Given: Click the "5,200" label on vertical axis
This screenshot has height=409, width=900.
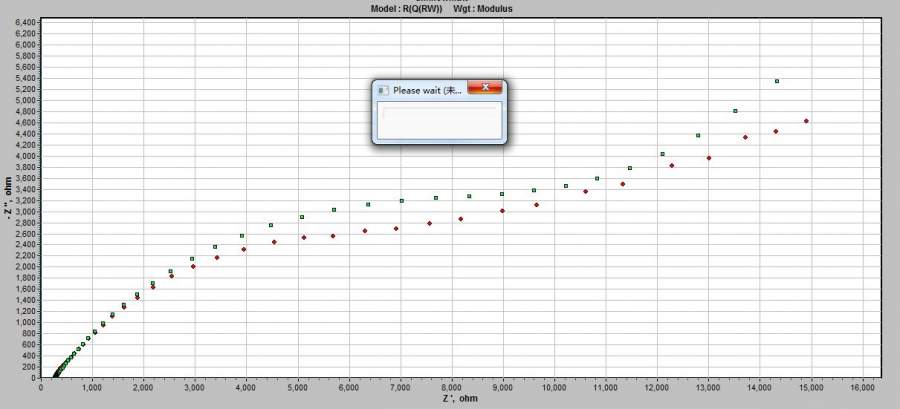Looking at the screenshot, I should (x=26, y=89).
